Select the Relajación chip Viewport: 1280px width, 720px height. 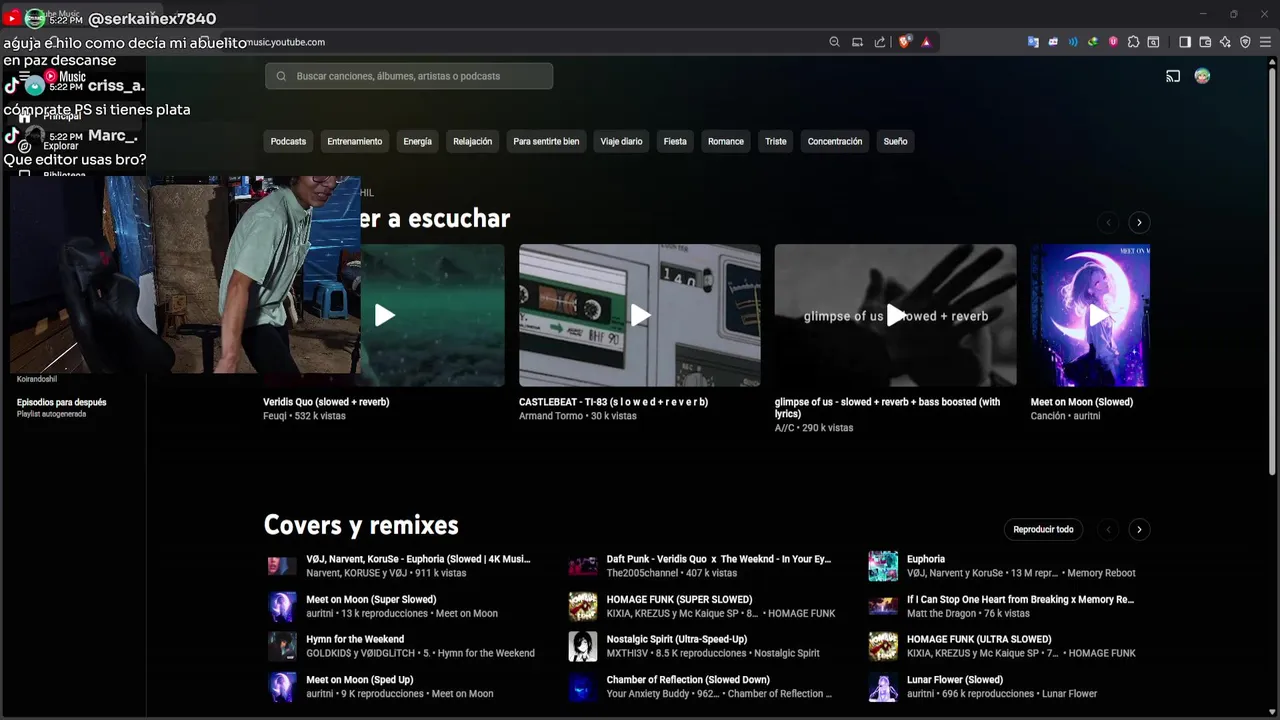472,141
